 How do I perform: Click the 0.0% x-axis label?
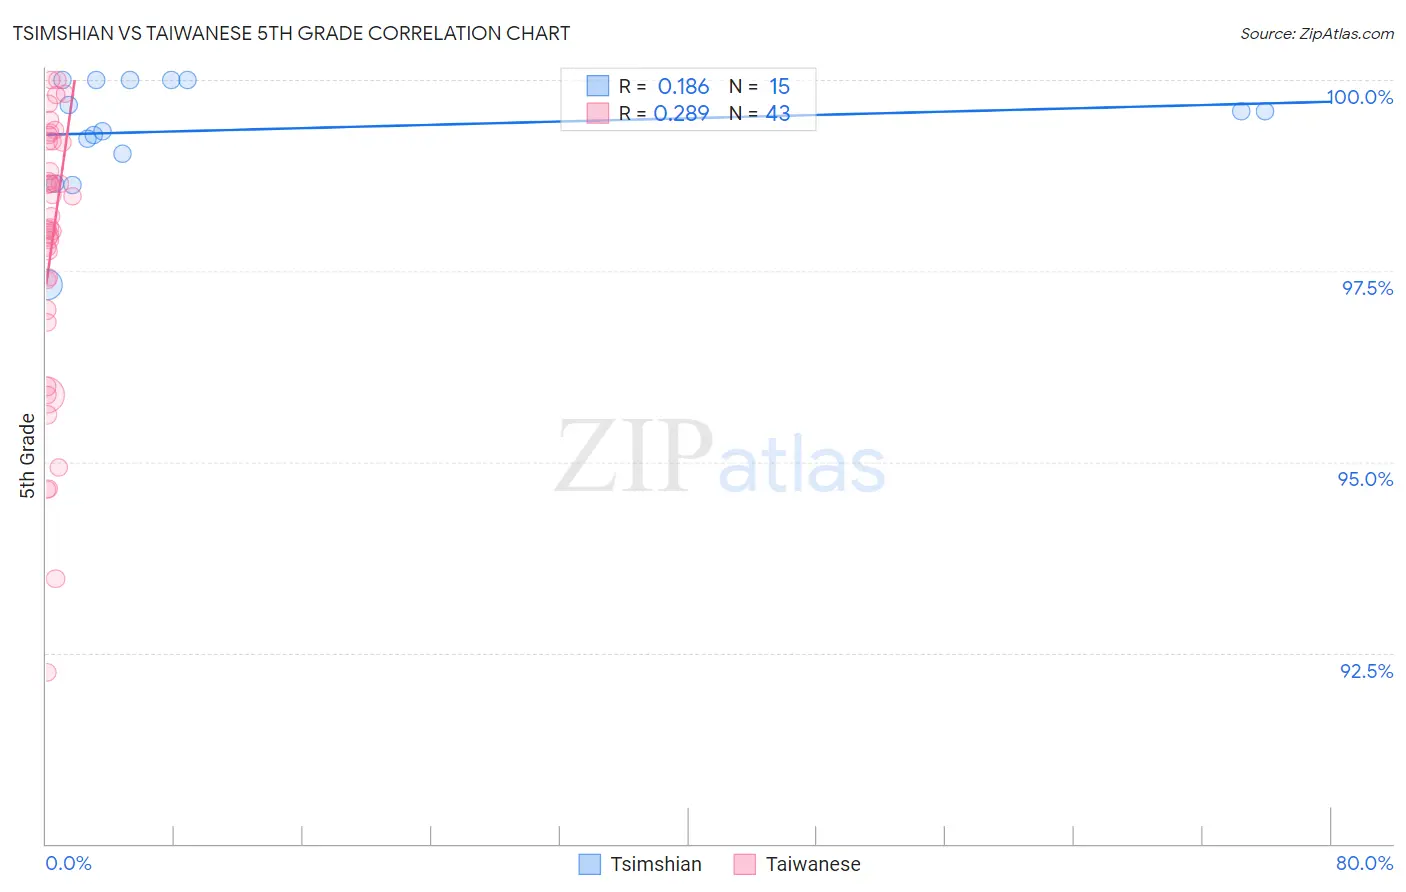pyautogui.click(x=68, y=863)
